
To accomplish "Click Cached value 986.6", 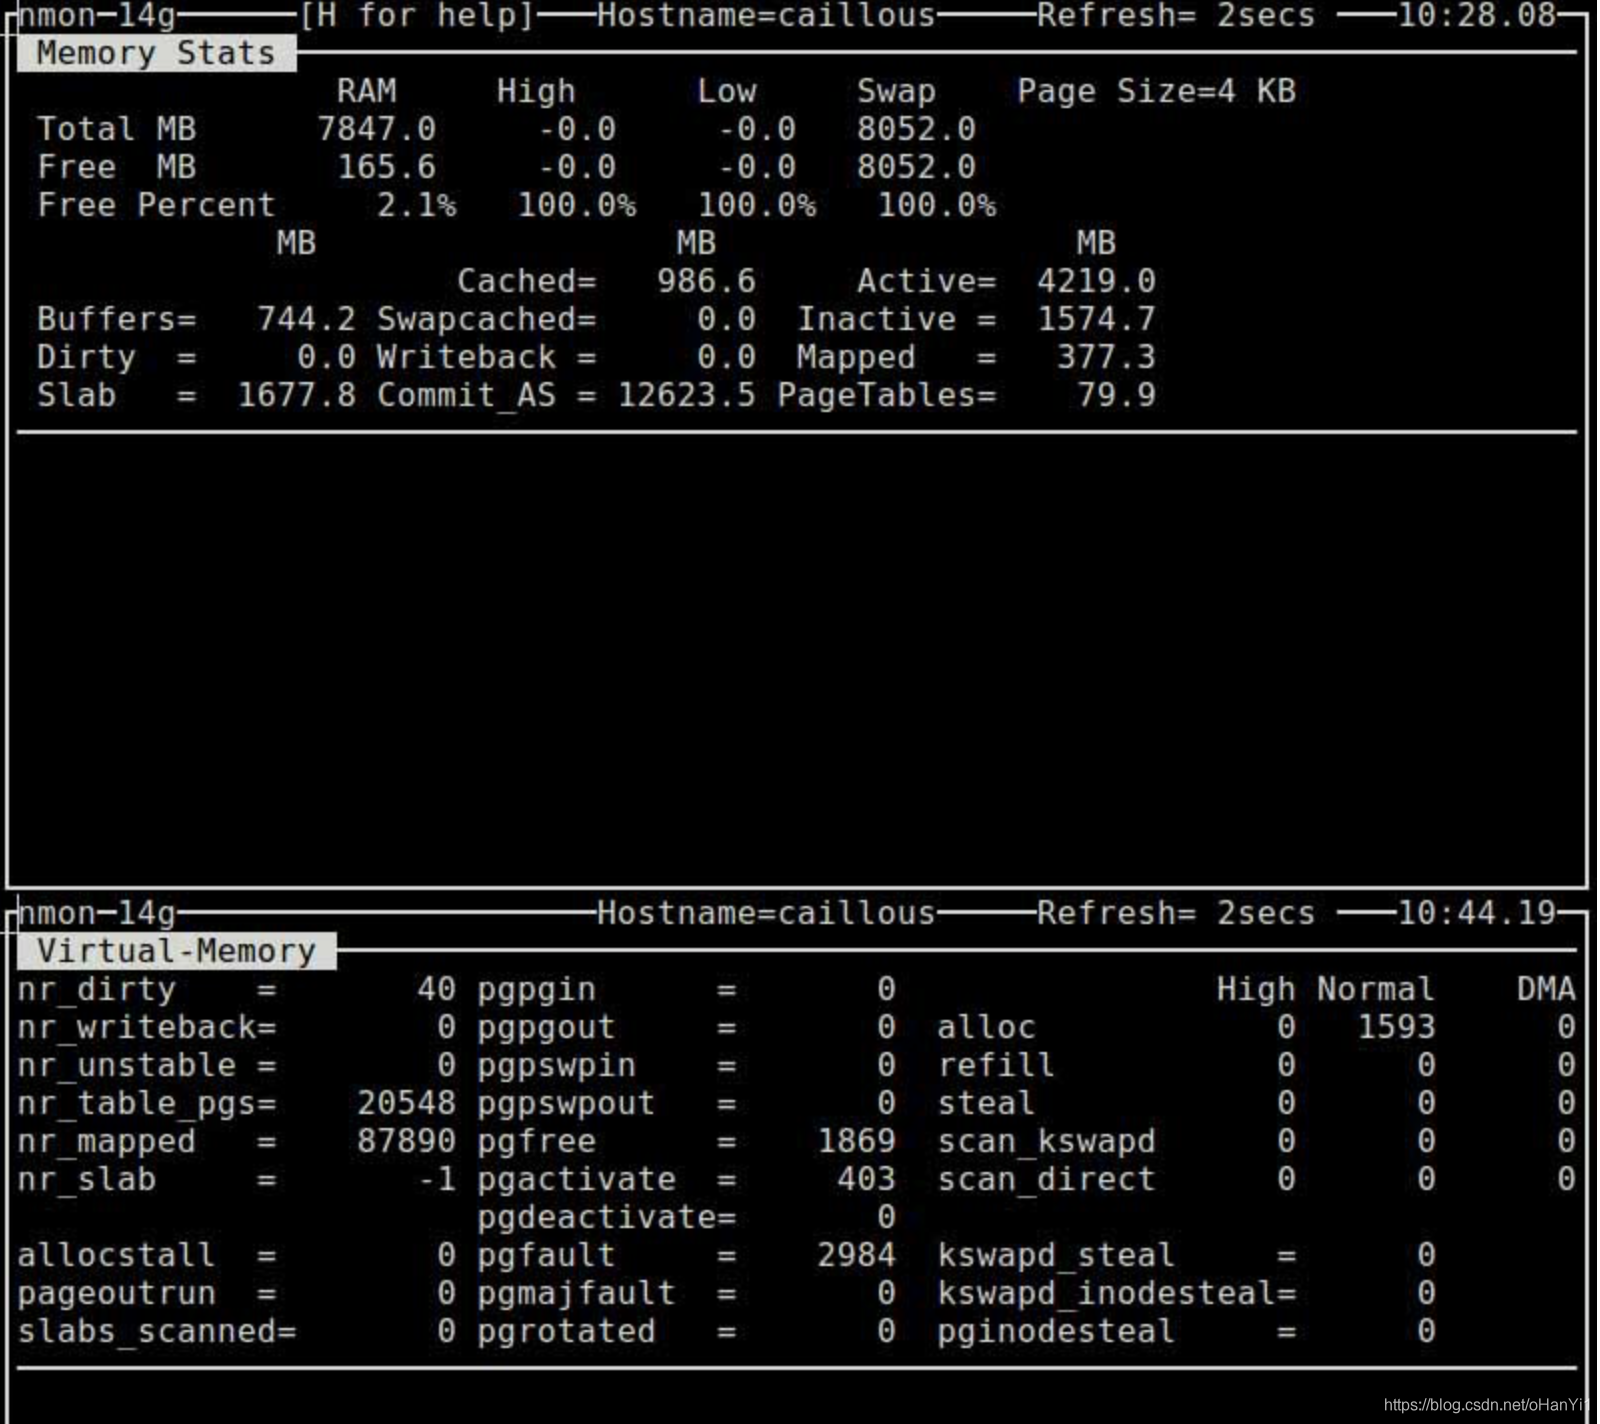I will point(706,281).
